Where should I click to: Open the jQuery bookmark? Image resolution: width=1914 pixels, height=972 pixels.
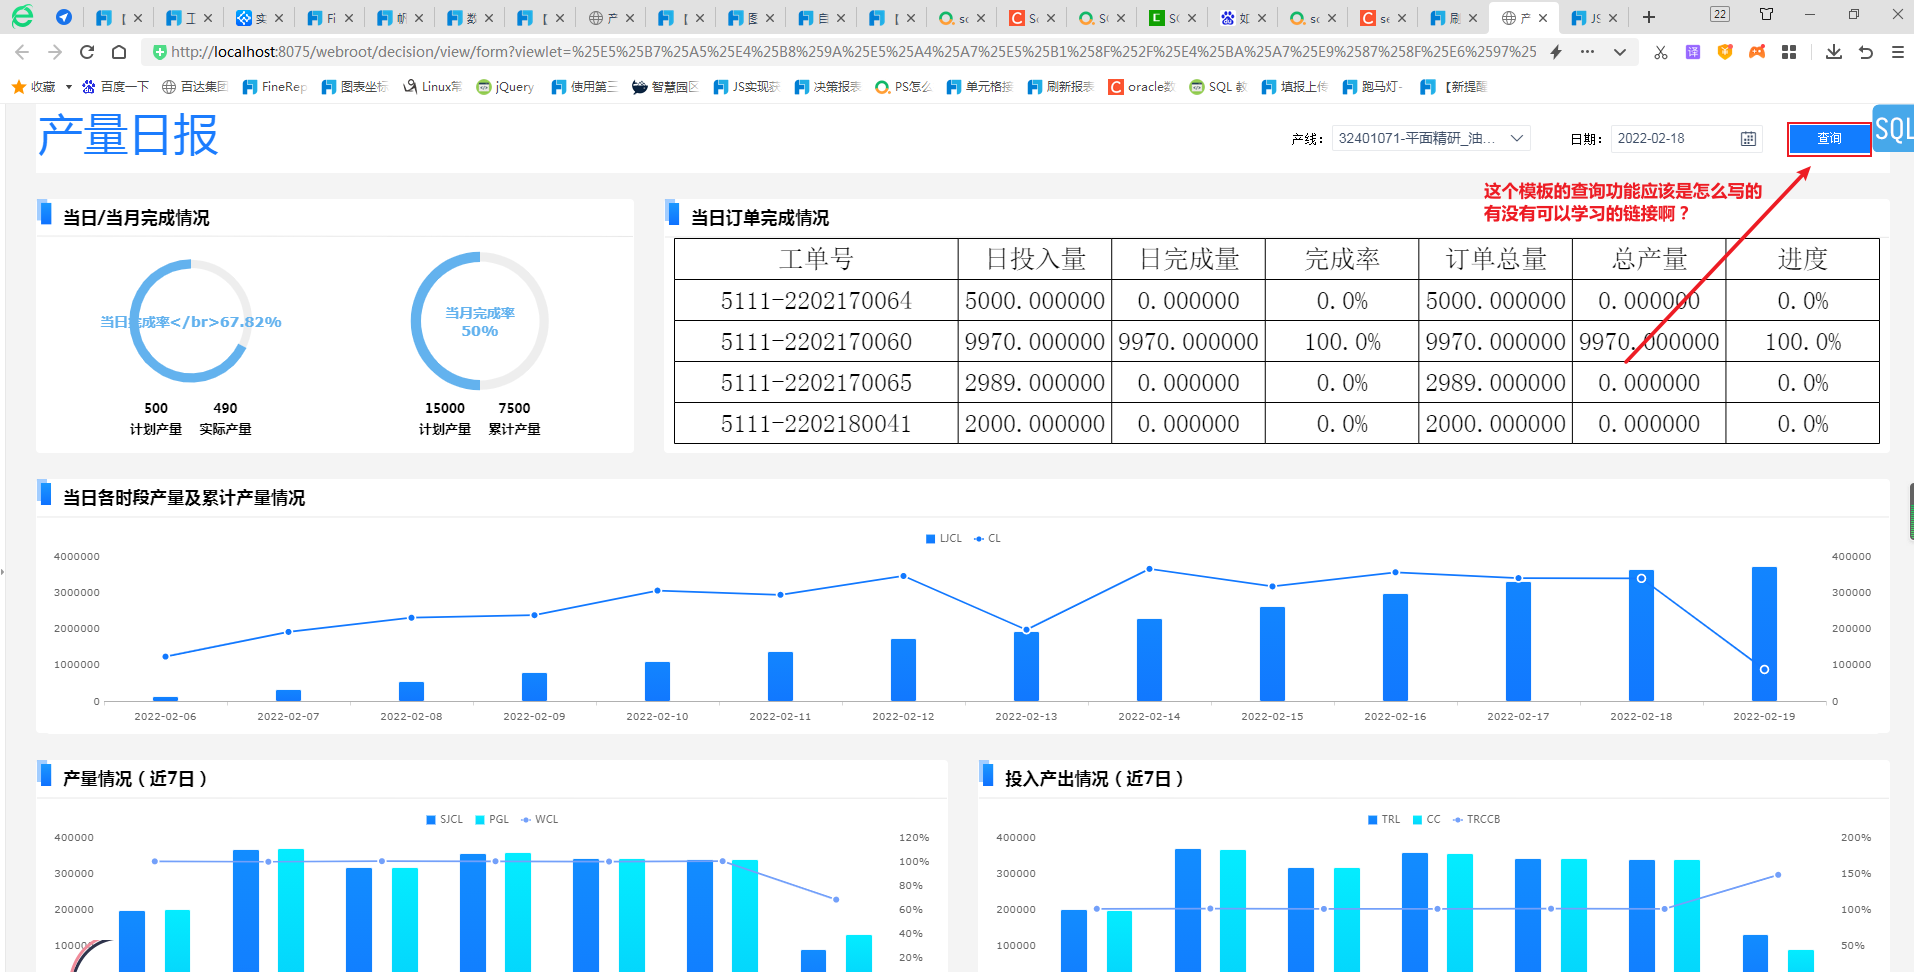pyautogui.click(x=505, y=87)
